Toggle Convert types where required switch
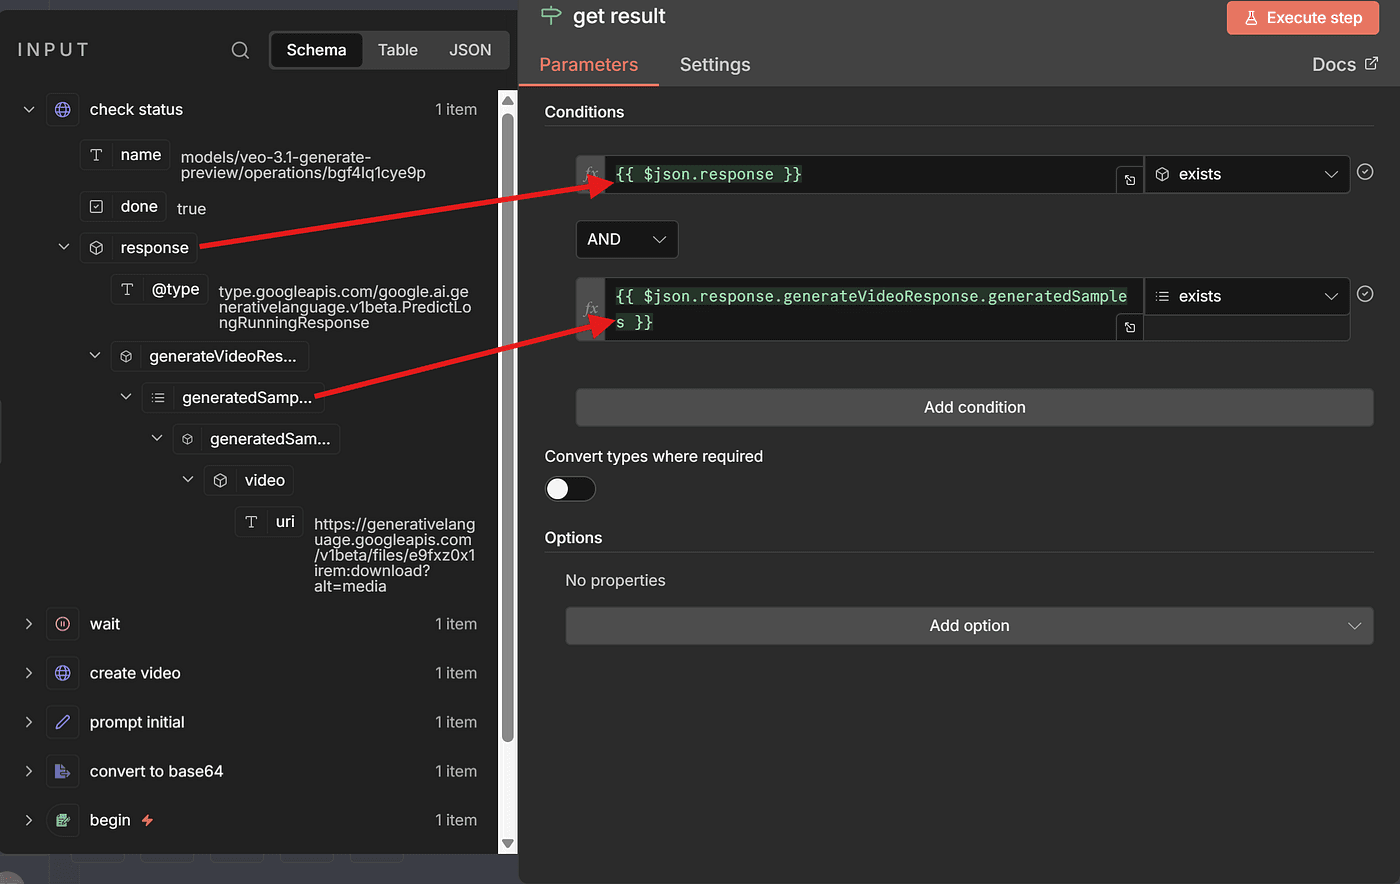The width and height of the screenshot is (1400, 884). coord(570,489)
